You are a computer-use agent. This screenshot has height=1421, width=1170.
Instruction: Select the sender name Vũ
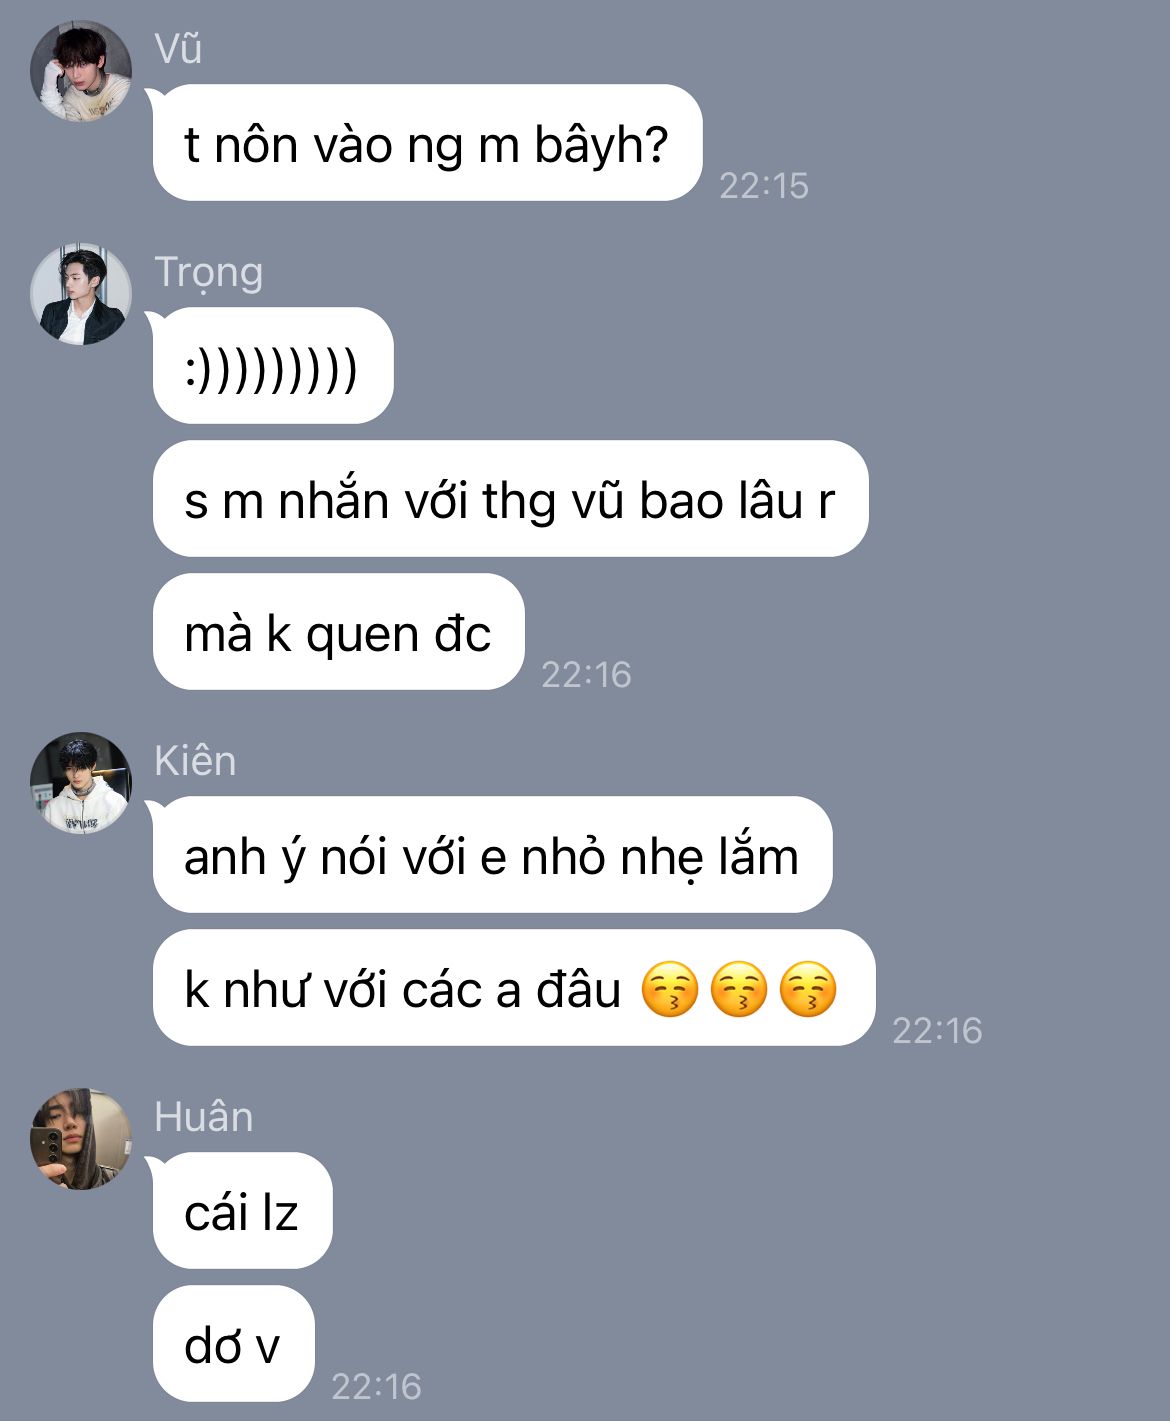(x=178, y=49)
